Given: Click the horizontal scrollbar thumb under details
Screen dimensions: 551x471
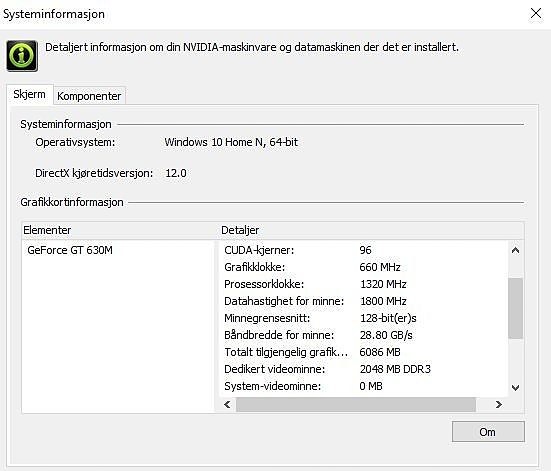Looking at the screenshot, I should pos(356,405).
